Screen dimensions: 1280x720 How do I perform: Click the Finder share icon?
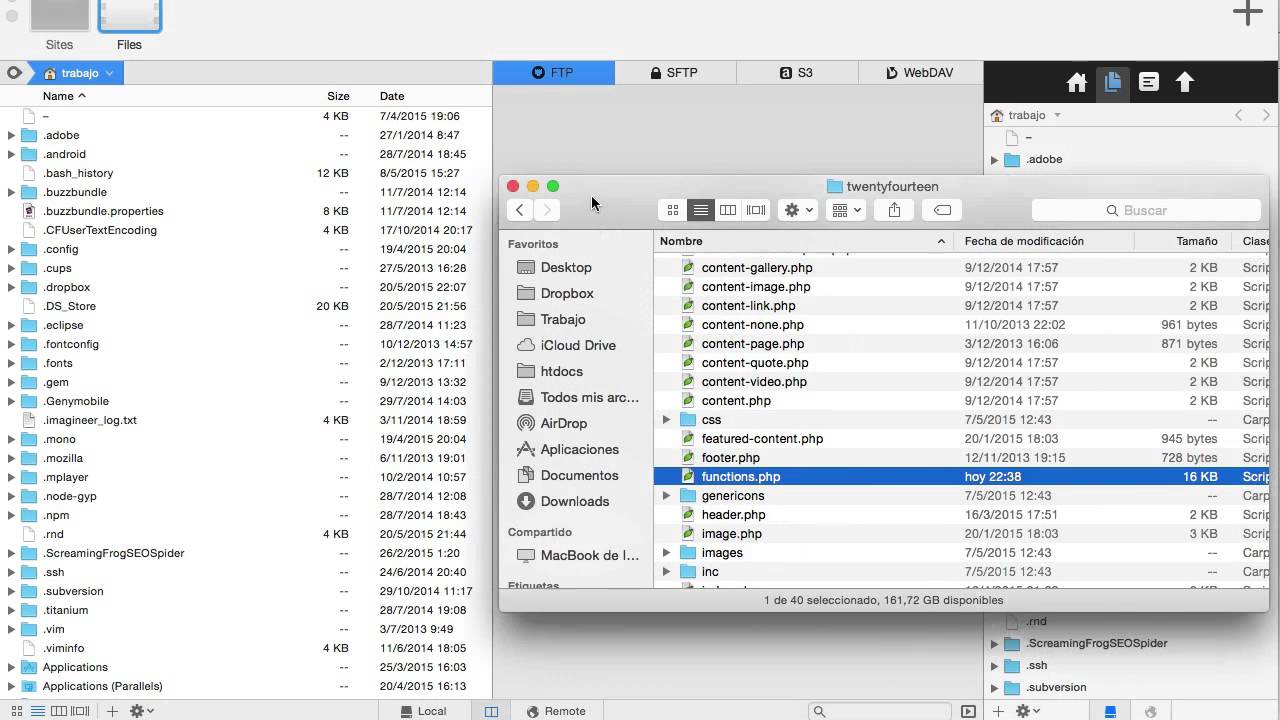(895, 210)
